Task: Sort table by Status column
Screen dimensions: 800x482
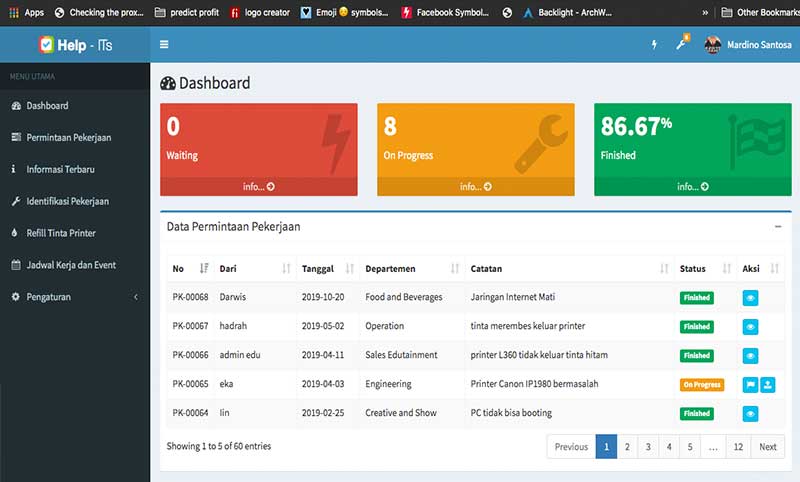Action: coord(705,268)
